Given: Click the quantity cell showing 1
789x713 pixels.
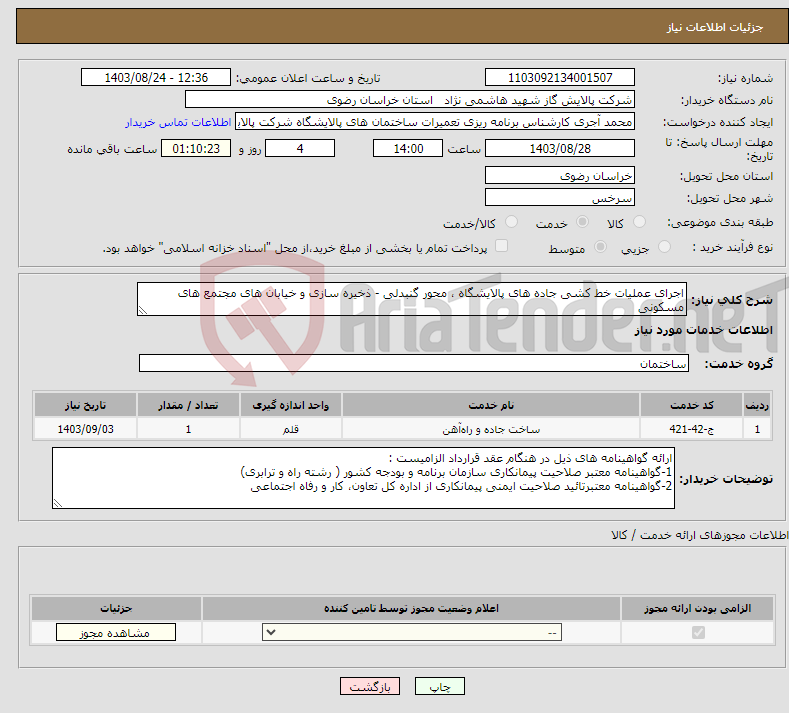Looking at the screenshot, I should click(x=188, y=429).
